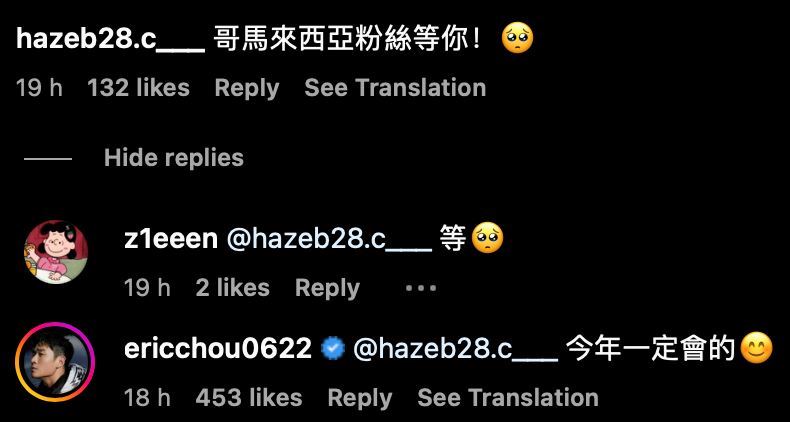Viewport: 790px width, 422px height.
Task: Open hazeb28.c___ username on top comment
Action: [110, 39]
